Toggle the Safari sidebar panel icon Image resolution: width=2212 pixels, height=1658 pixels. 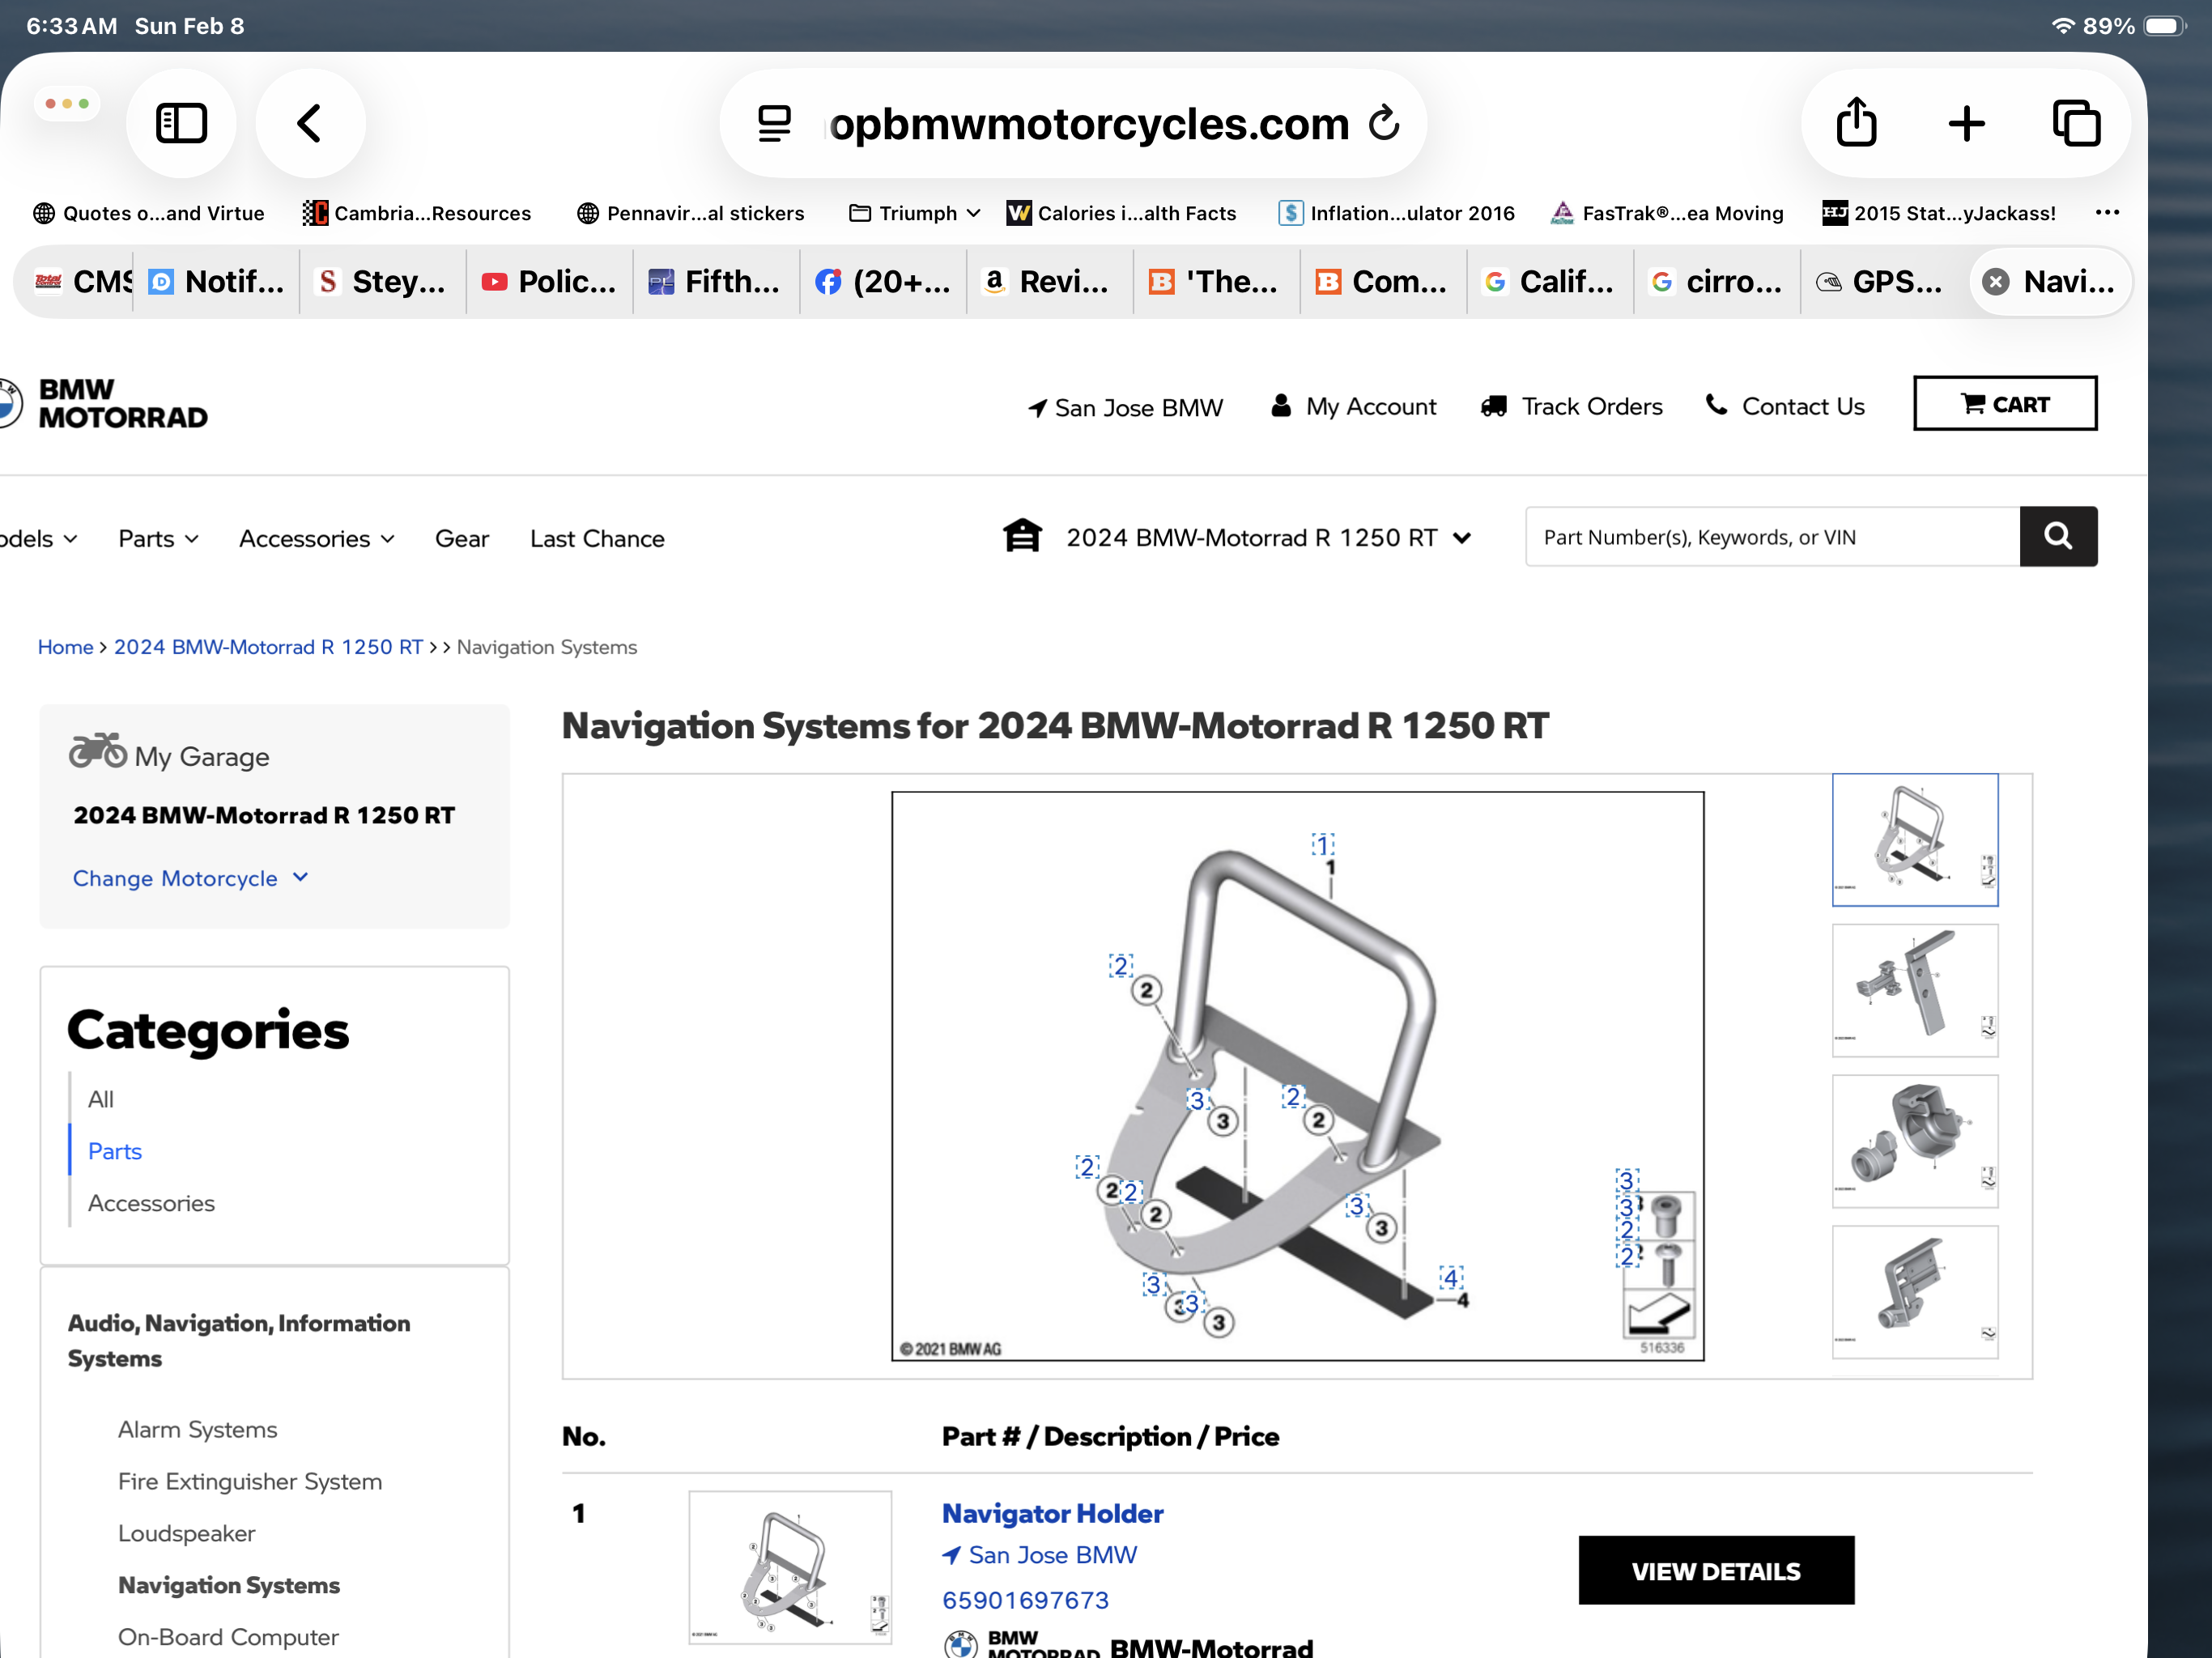point(181,124)
